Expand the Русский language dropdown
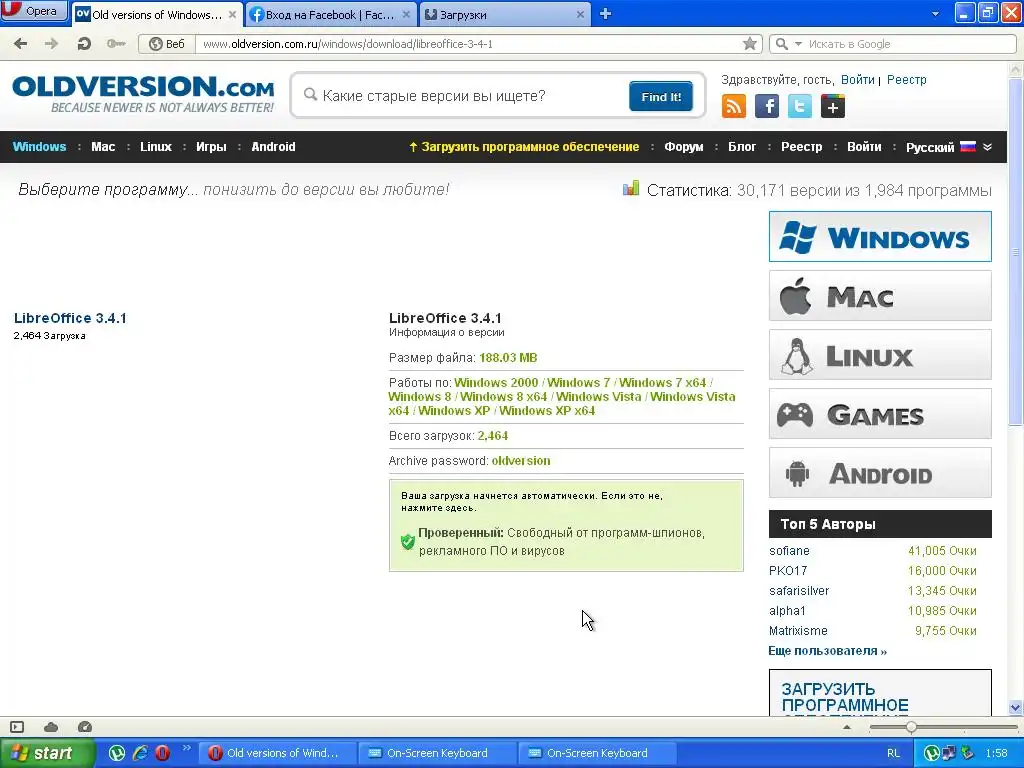 coord(987,147)
